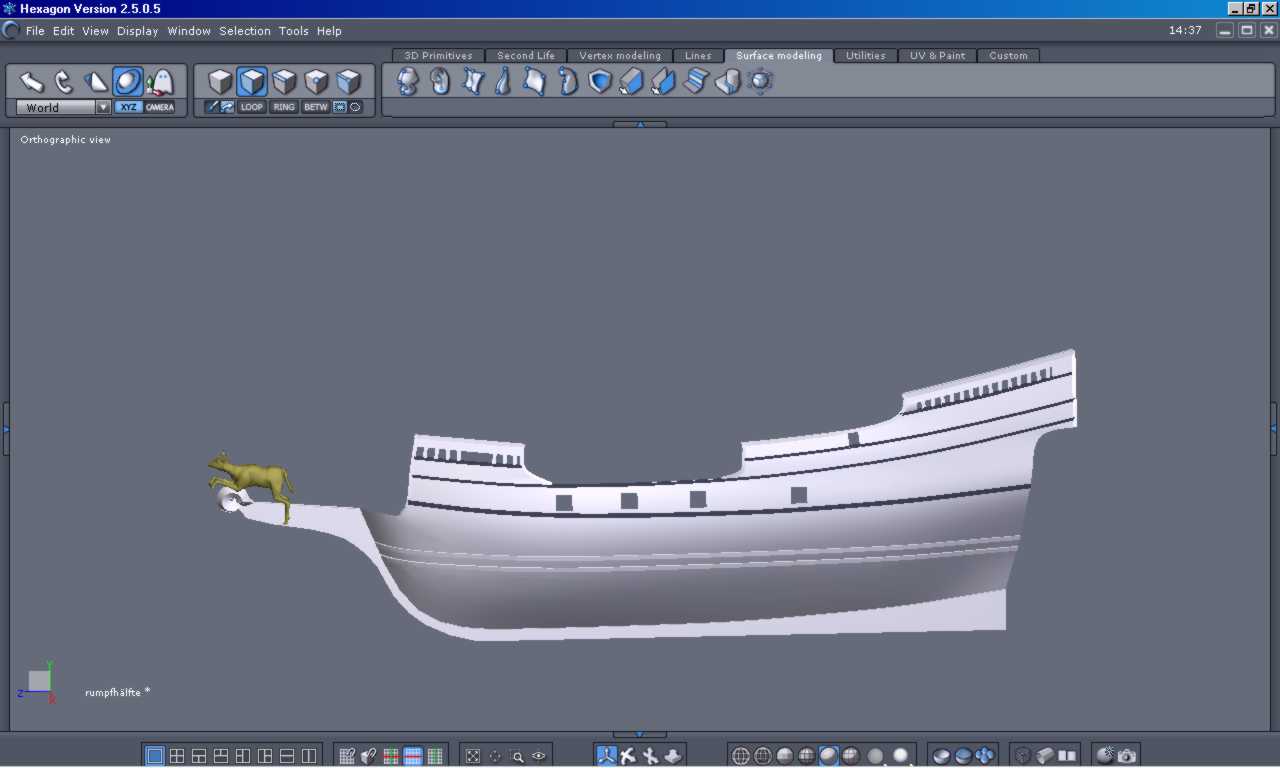Switch to the UV & Paint tab
This screenshot has height=768, width=1280.
coord(937,56)
